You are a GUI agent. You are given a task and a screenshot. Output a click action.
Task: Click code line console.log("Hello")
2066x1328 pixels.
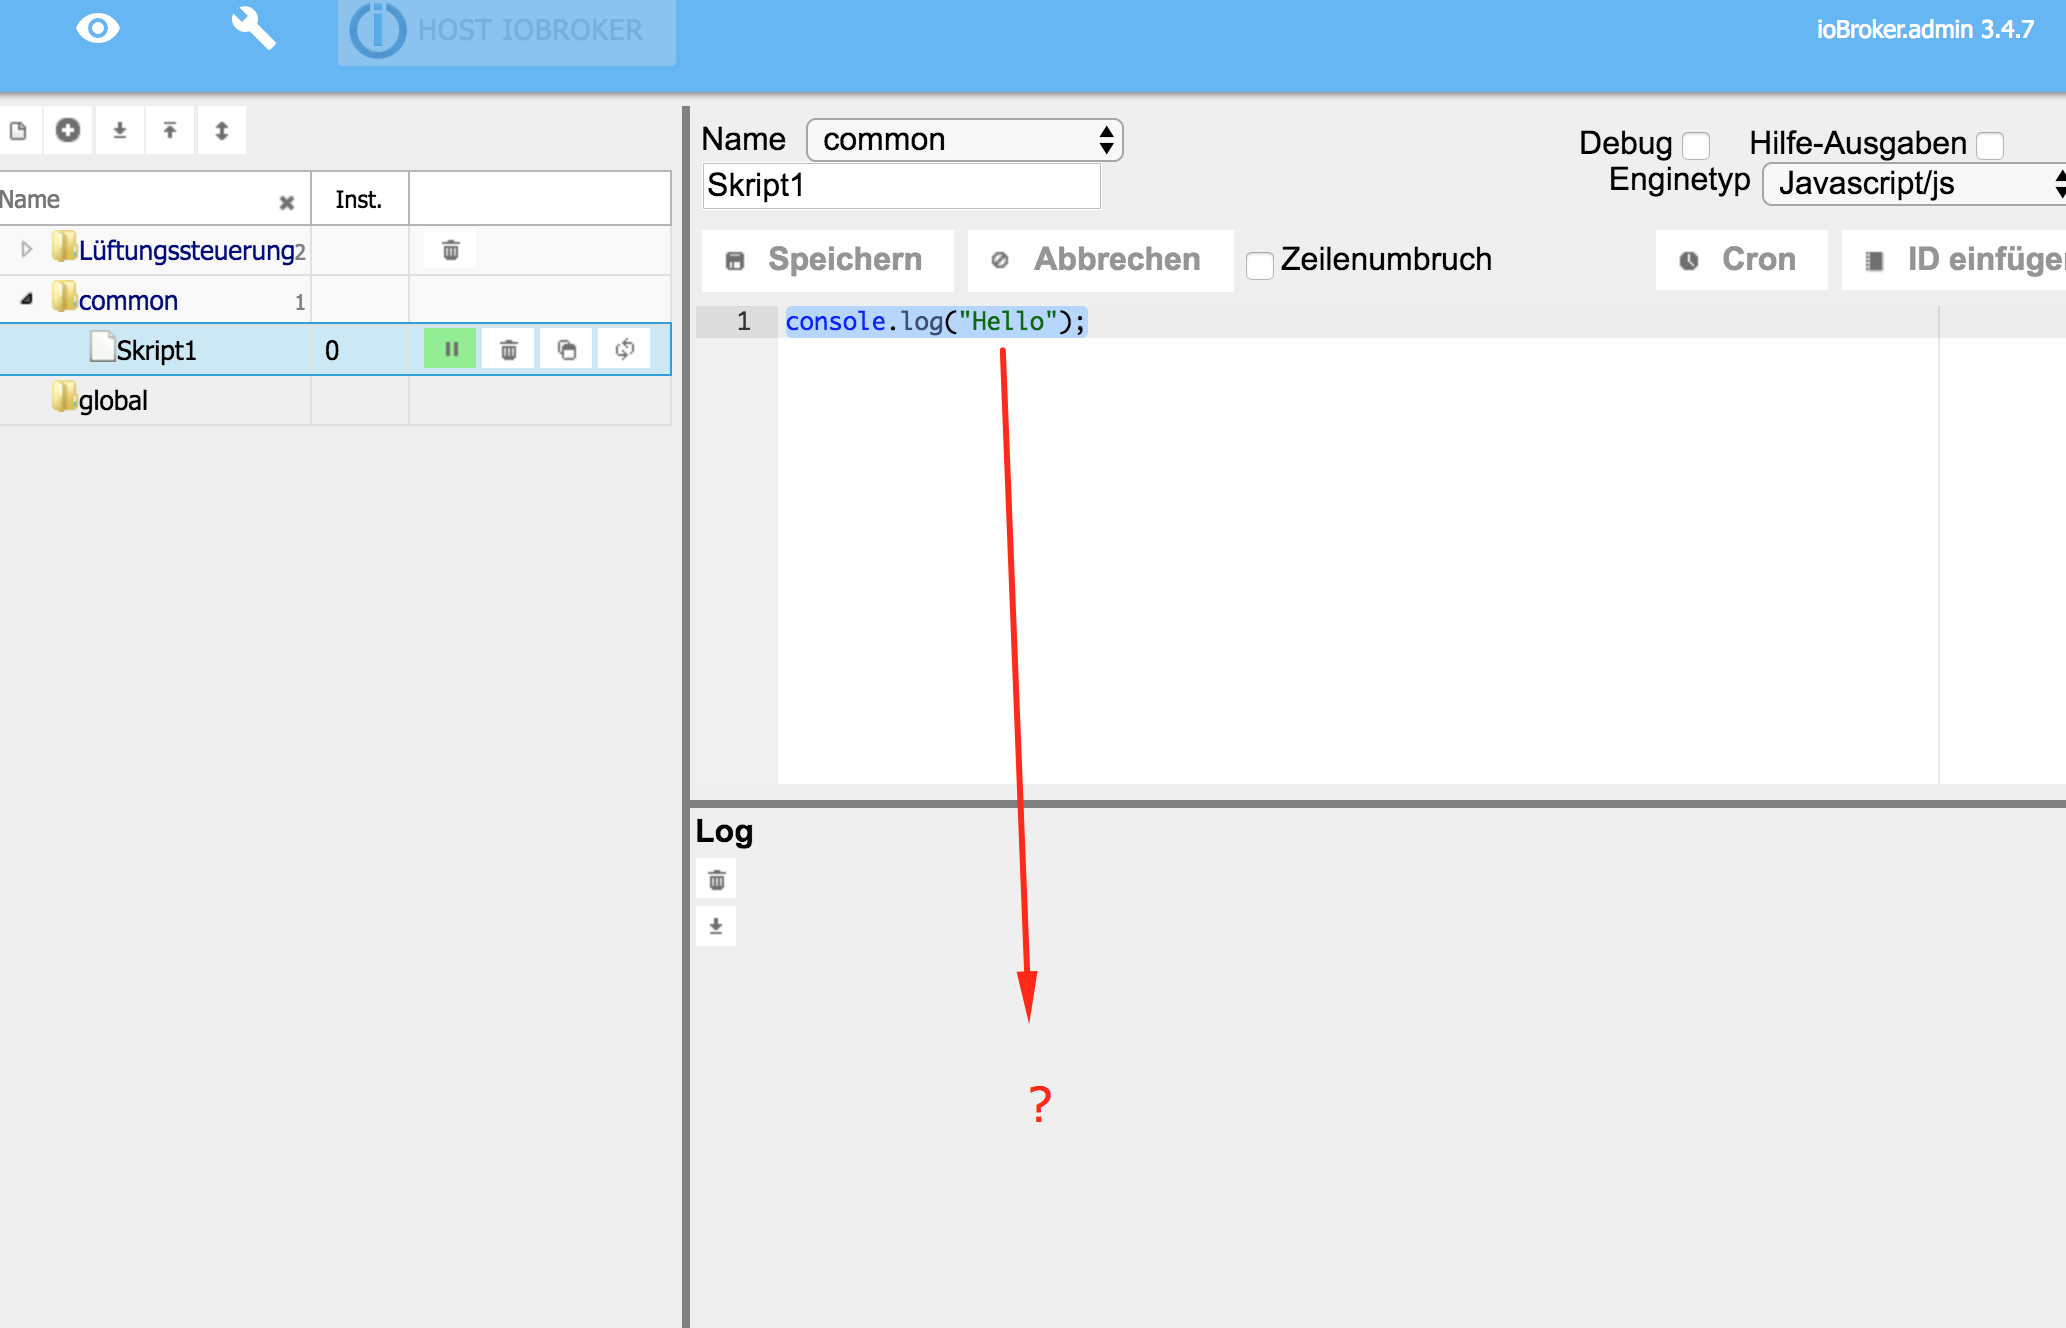935,321
